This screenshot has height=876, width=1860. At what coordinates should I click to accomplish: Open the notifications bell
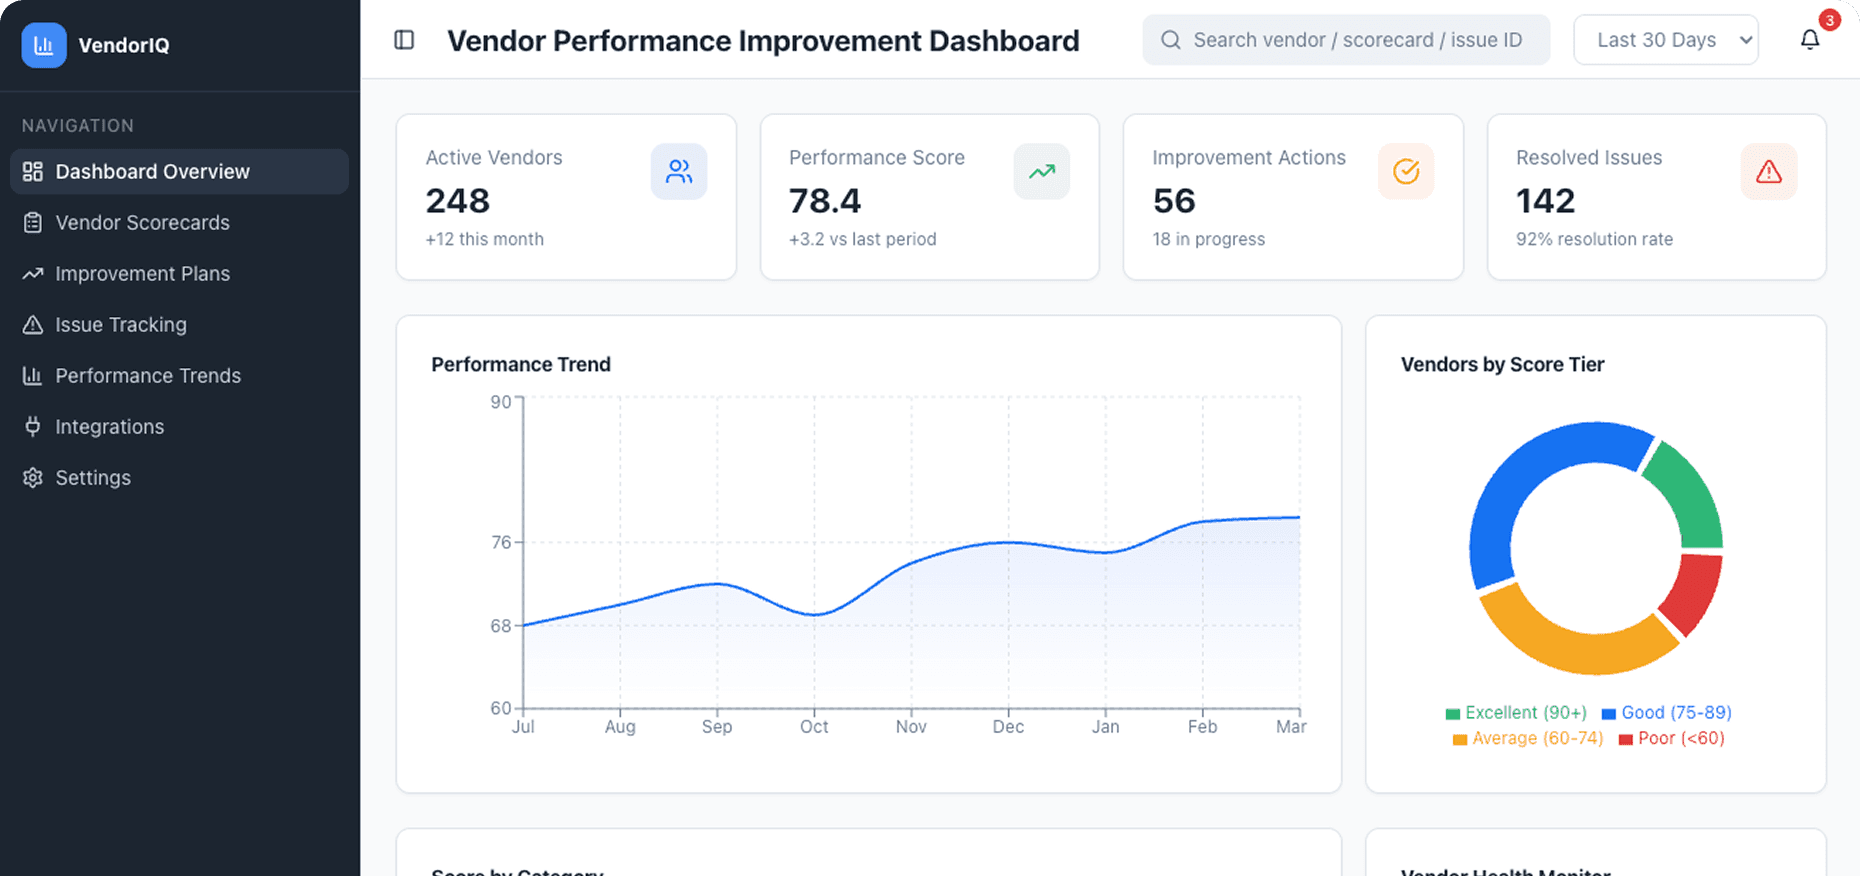1810,40
